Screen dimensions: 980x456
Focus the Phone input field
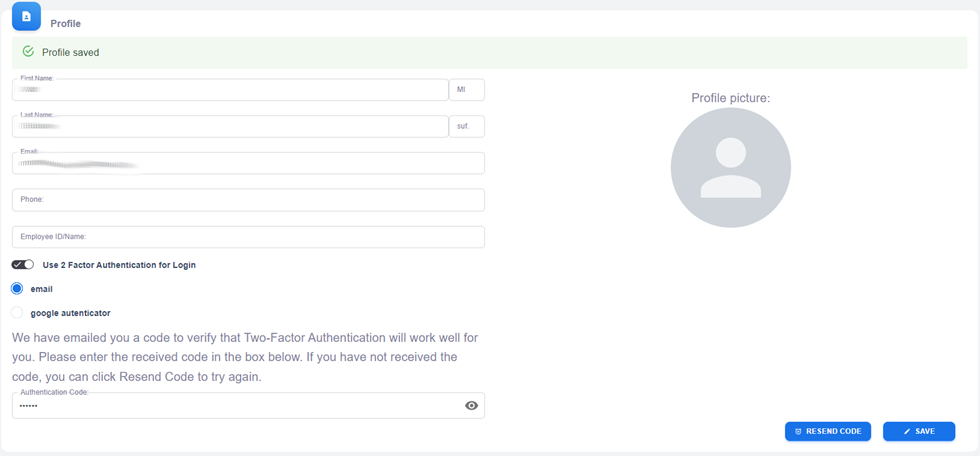coord(248,200)
